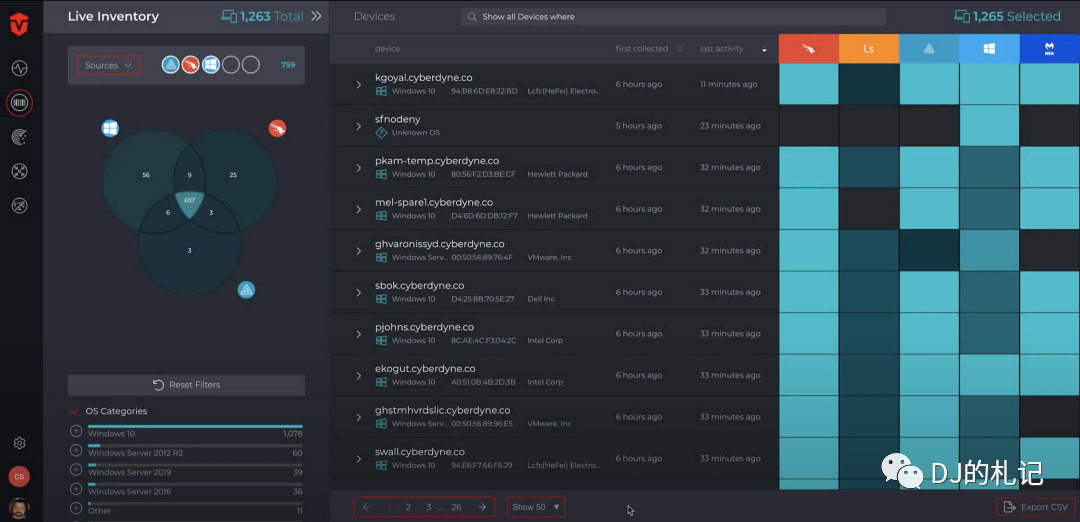Viewport: 1080px width, 522px height.
Task: Click the Windows logo column header
Action: point(989,49)
